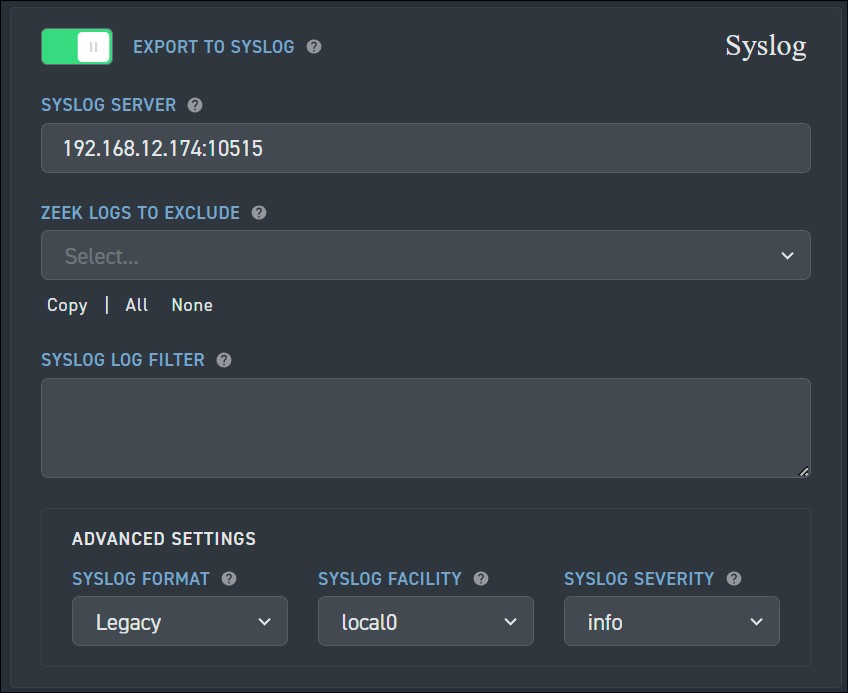Edit the Syslog Server address field

[426, 148]
